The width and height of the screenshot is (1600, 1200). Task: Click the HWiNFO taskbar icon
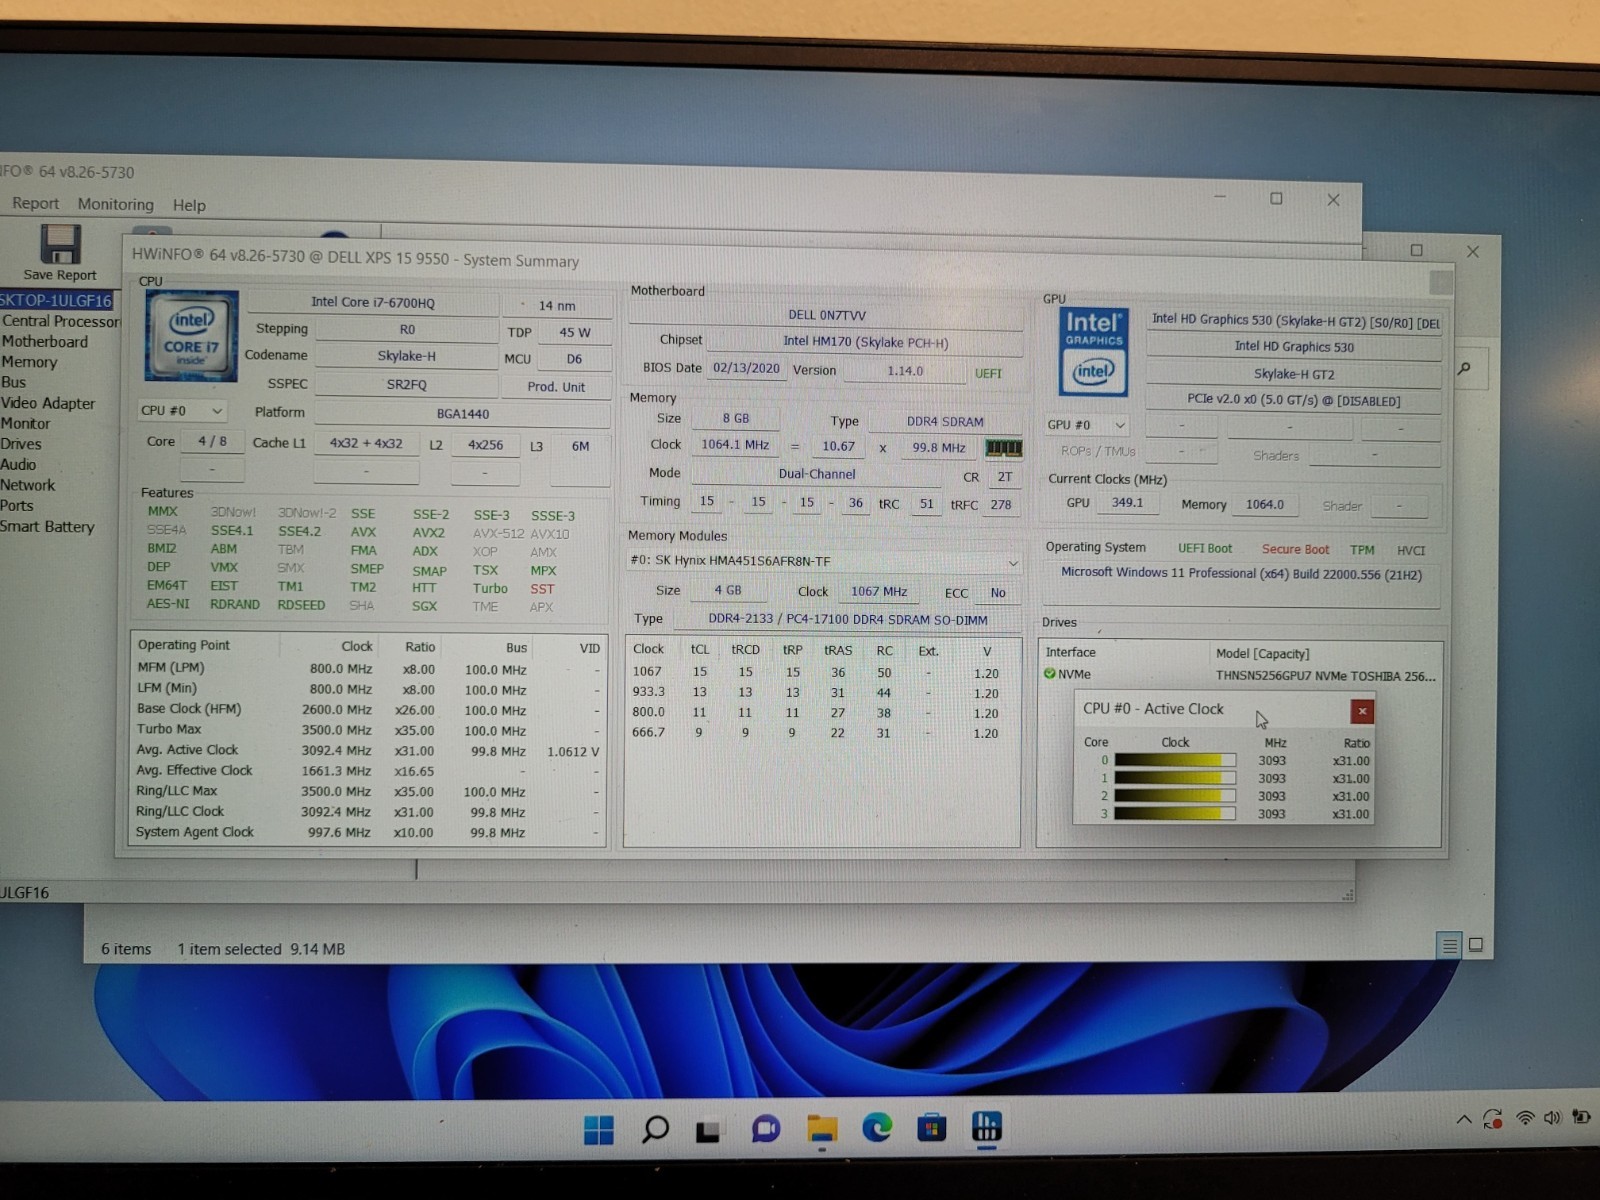pyautogui.click(x=986, y=1127)
